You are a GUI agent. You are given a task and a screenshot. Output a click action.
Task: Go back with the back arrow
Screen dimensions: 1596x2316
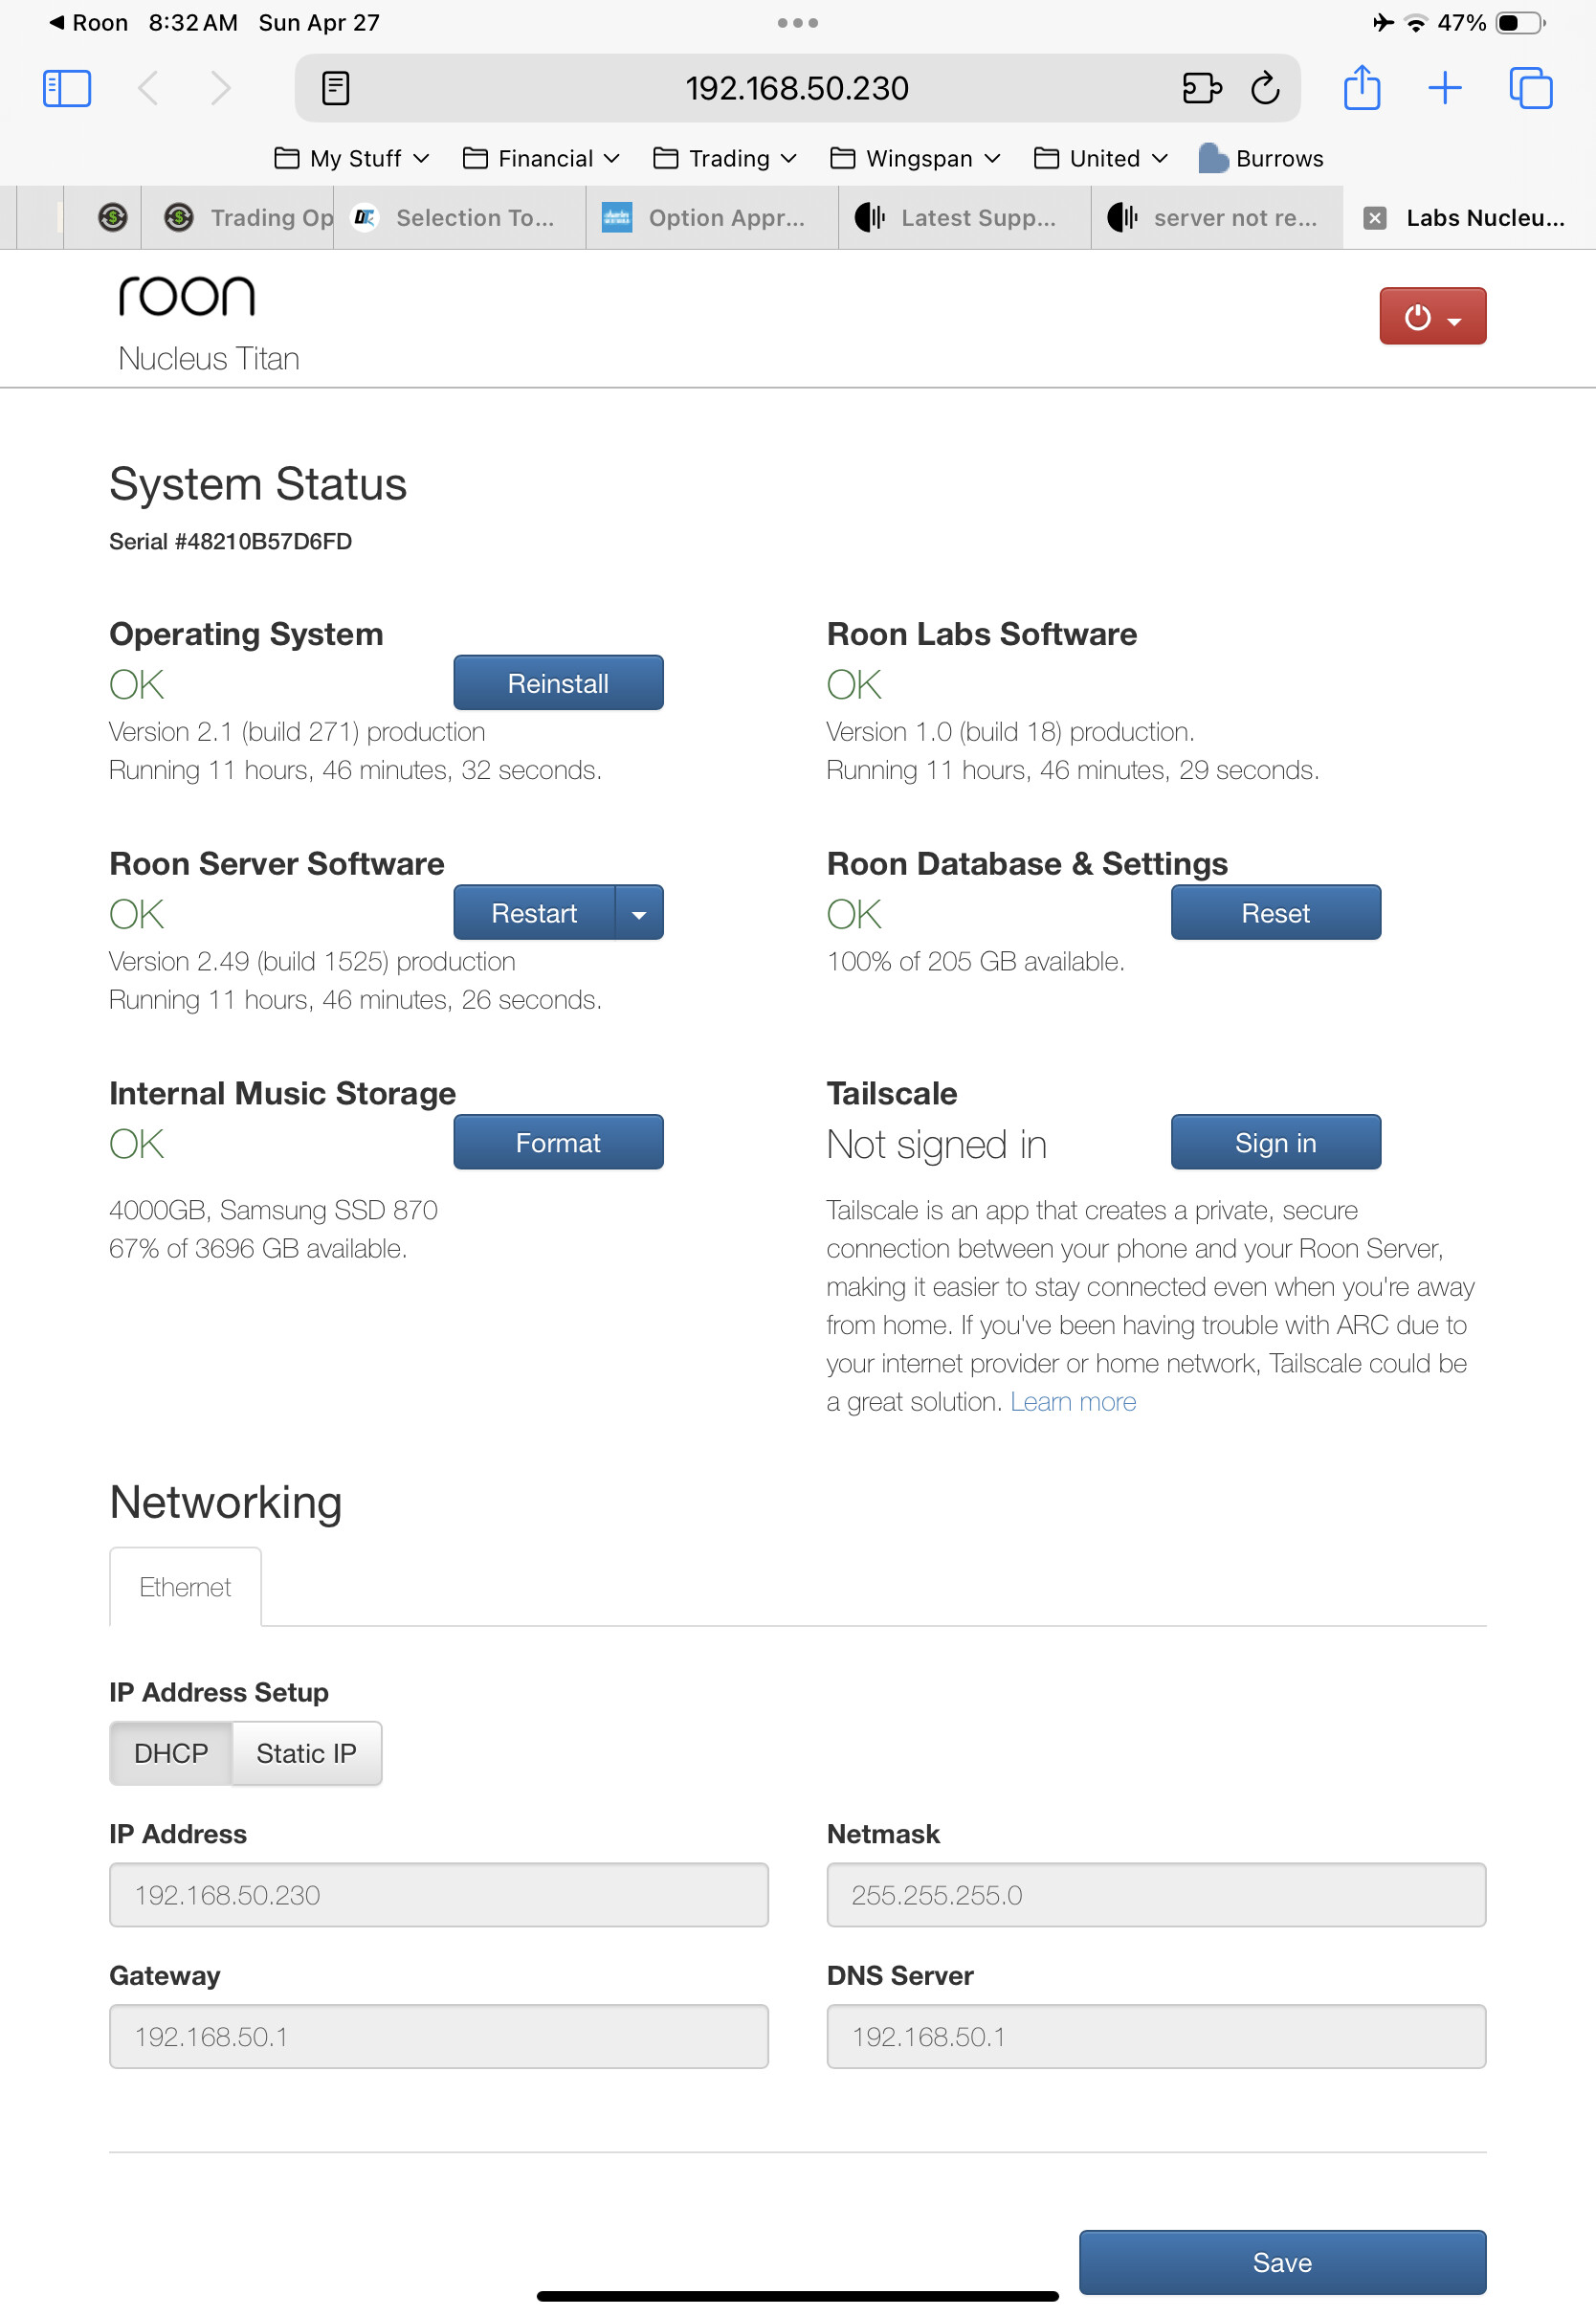coord(148,88)
